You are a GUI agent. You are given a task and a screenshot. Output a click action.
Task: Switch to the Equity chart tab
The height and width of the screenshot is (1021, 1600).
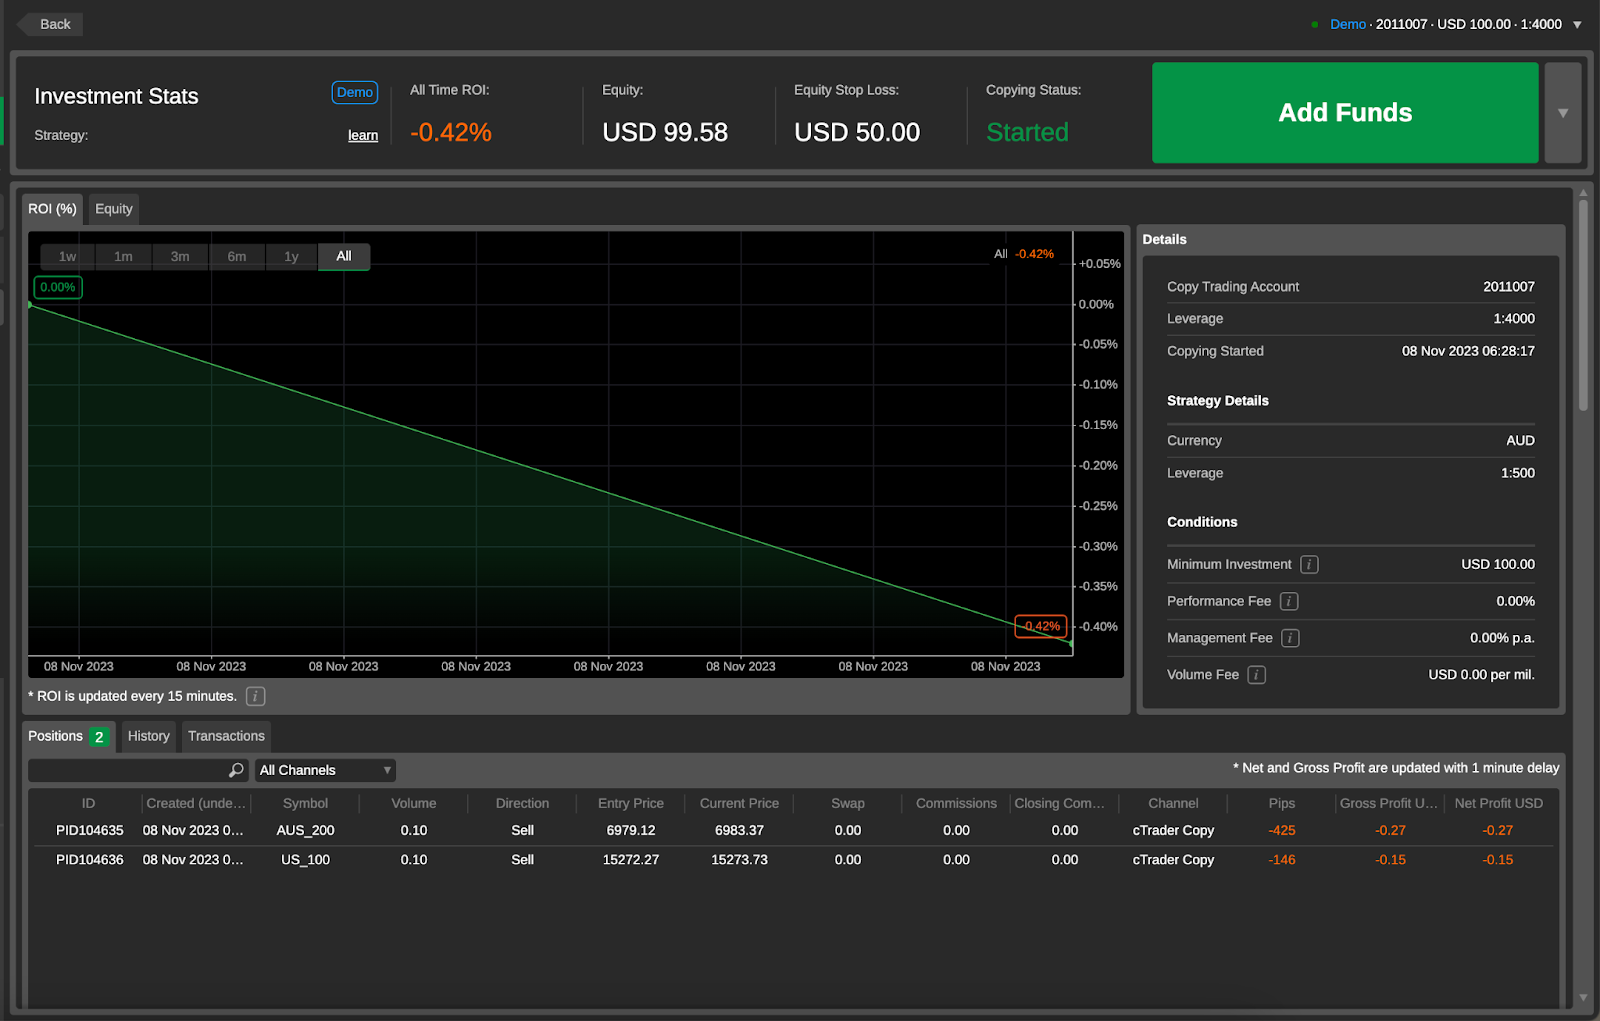(113, 209)
